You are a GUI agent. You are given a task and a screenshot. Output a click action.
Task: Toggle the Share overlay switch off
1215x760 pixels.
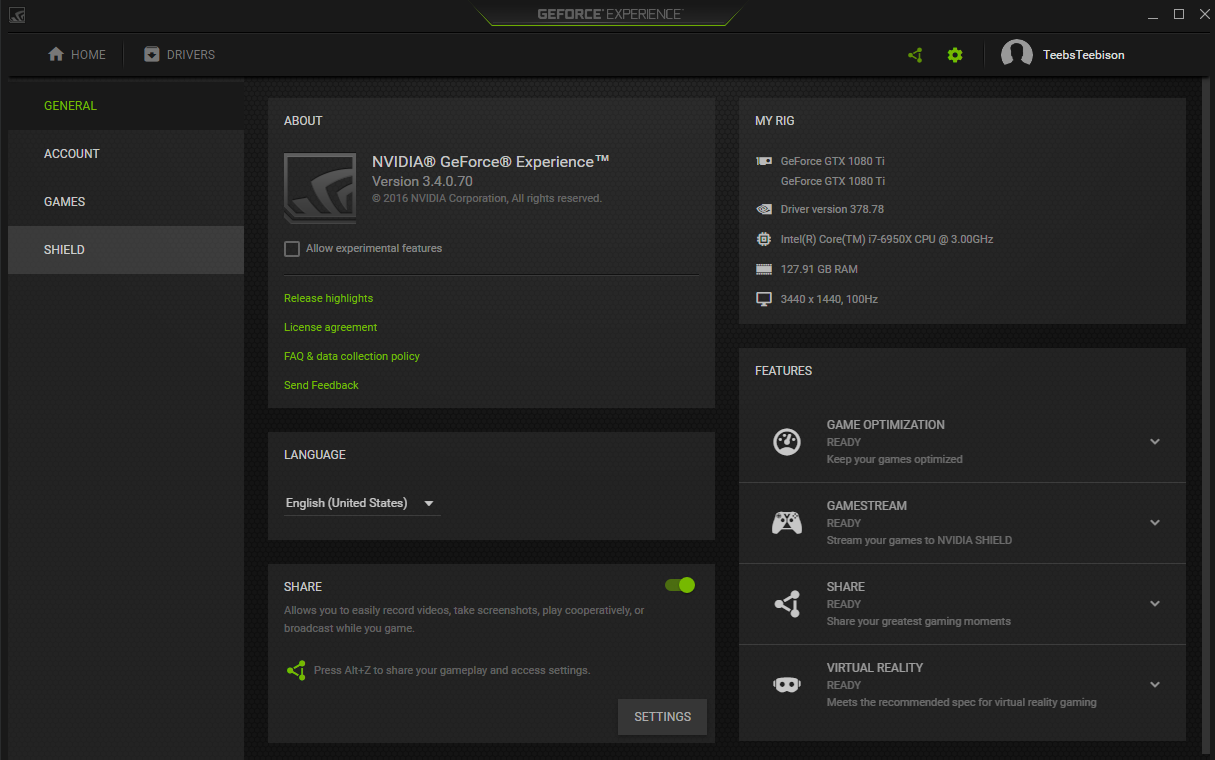point(680,585)
